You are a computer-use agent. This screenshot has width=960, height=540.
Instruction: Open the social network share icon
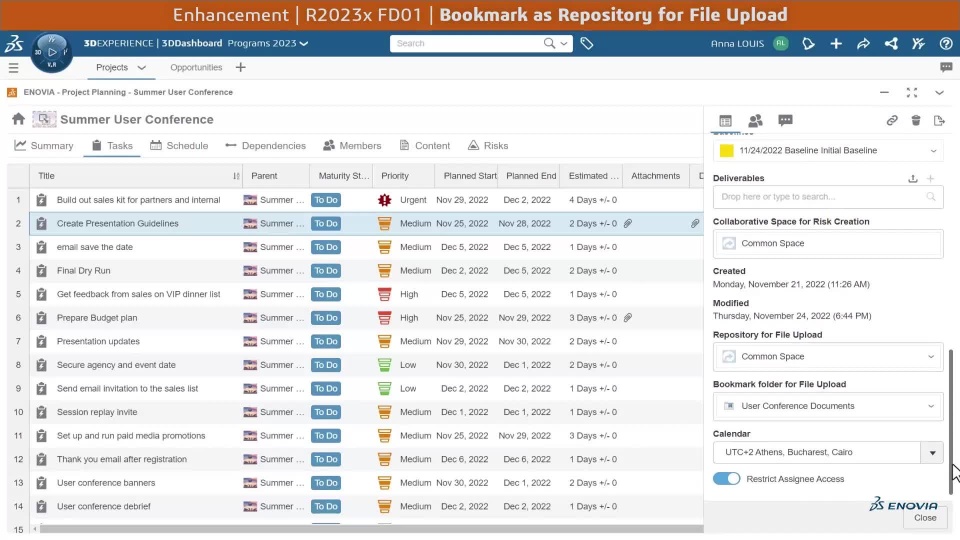pyautogui.click(x=891, y=43)
